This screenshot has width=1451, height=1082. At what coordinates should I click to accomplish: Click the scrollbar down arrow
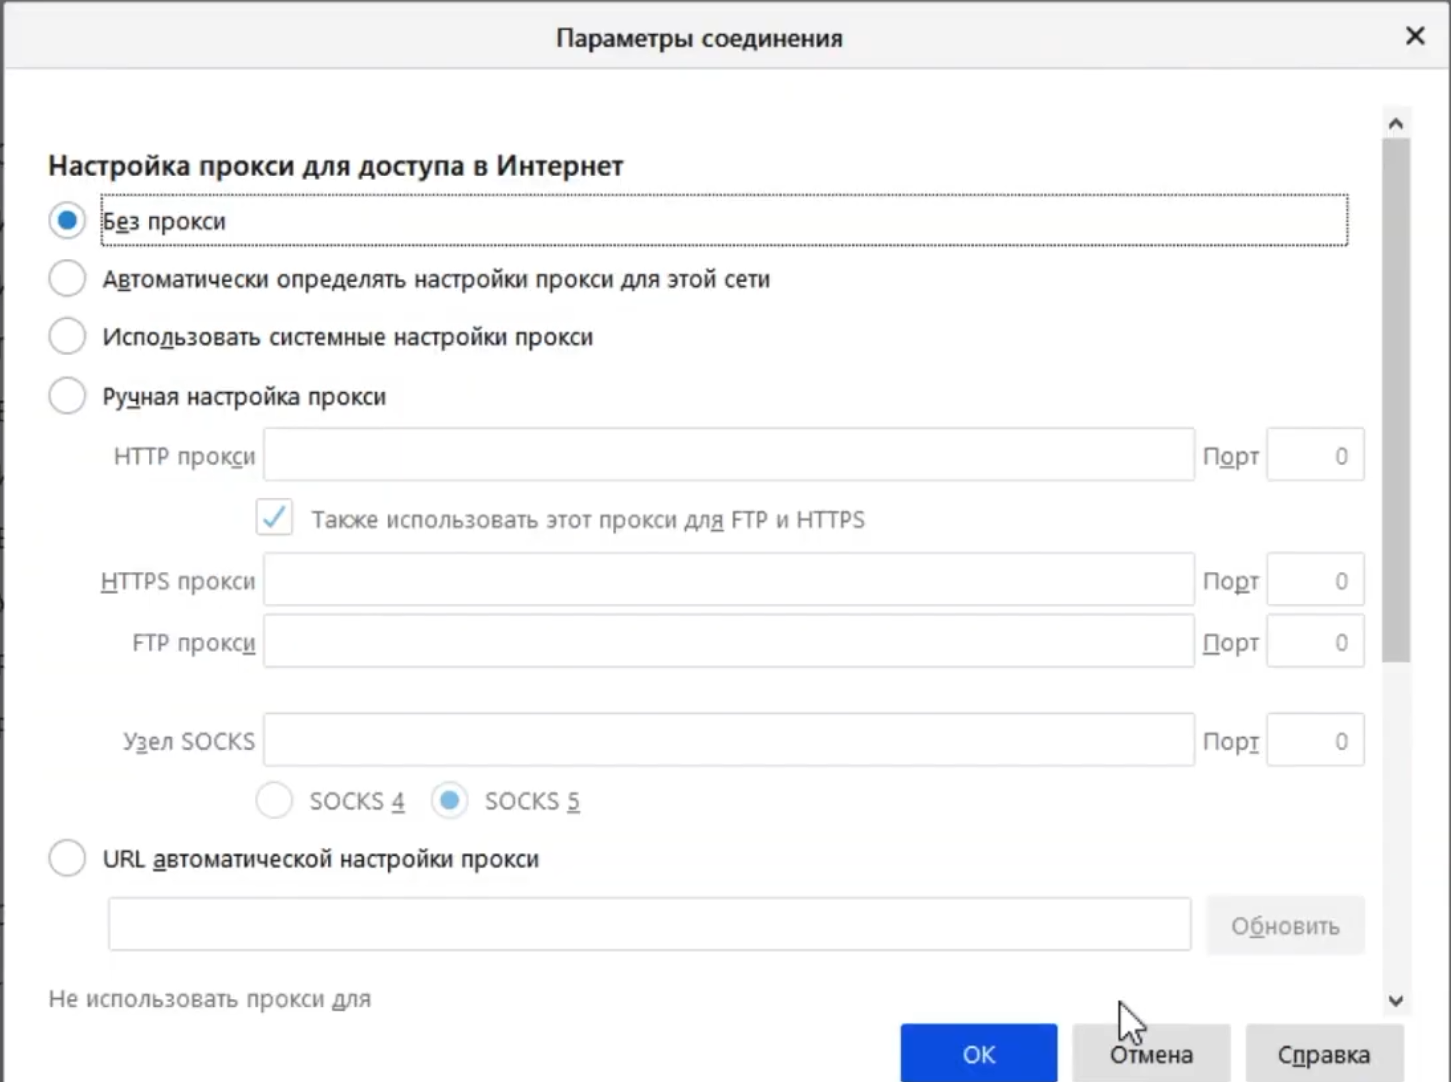coord(1396,1000)
